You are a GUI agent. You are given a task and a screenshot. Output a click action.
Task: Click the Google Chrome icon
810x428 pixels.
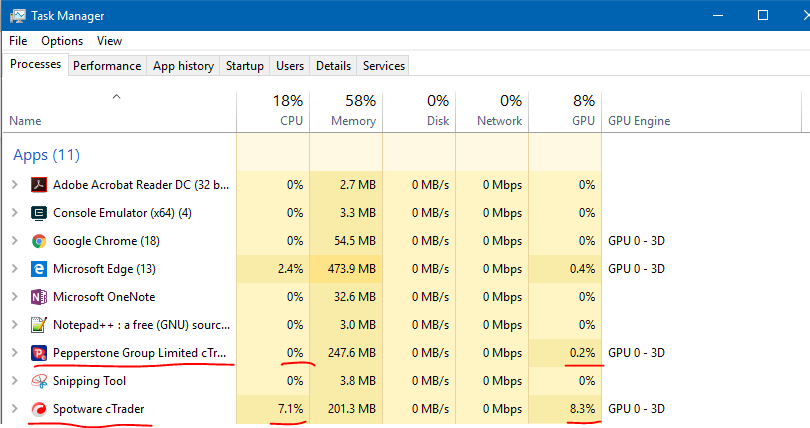tap(39, 241)
